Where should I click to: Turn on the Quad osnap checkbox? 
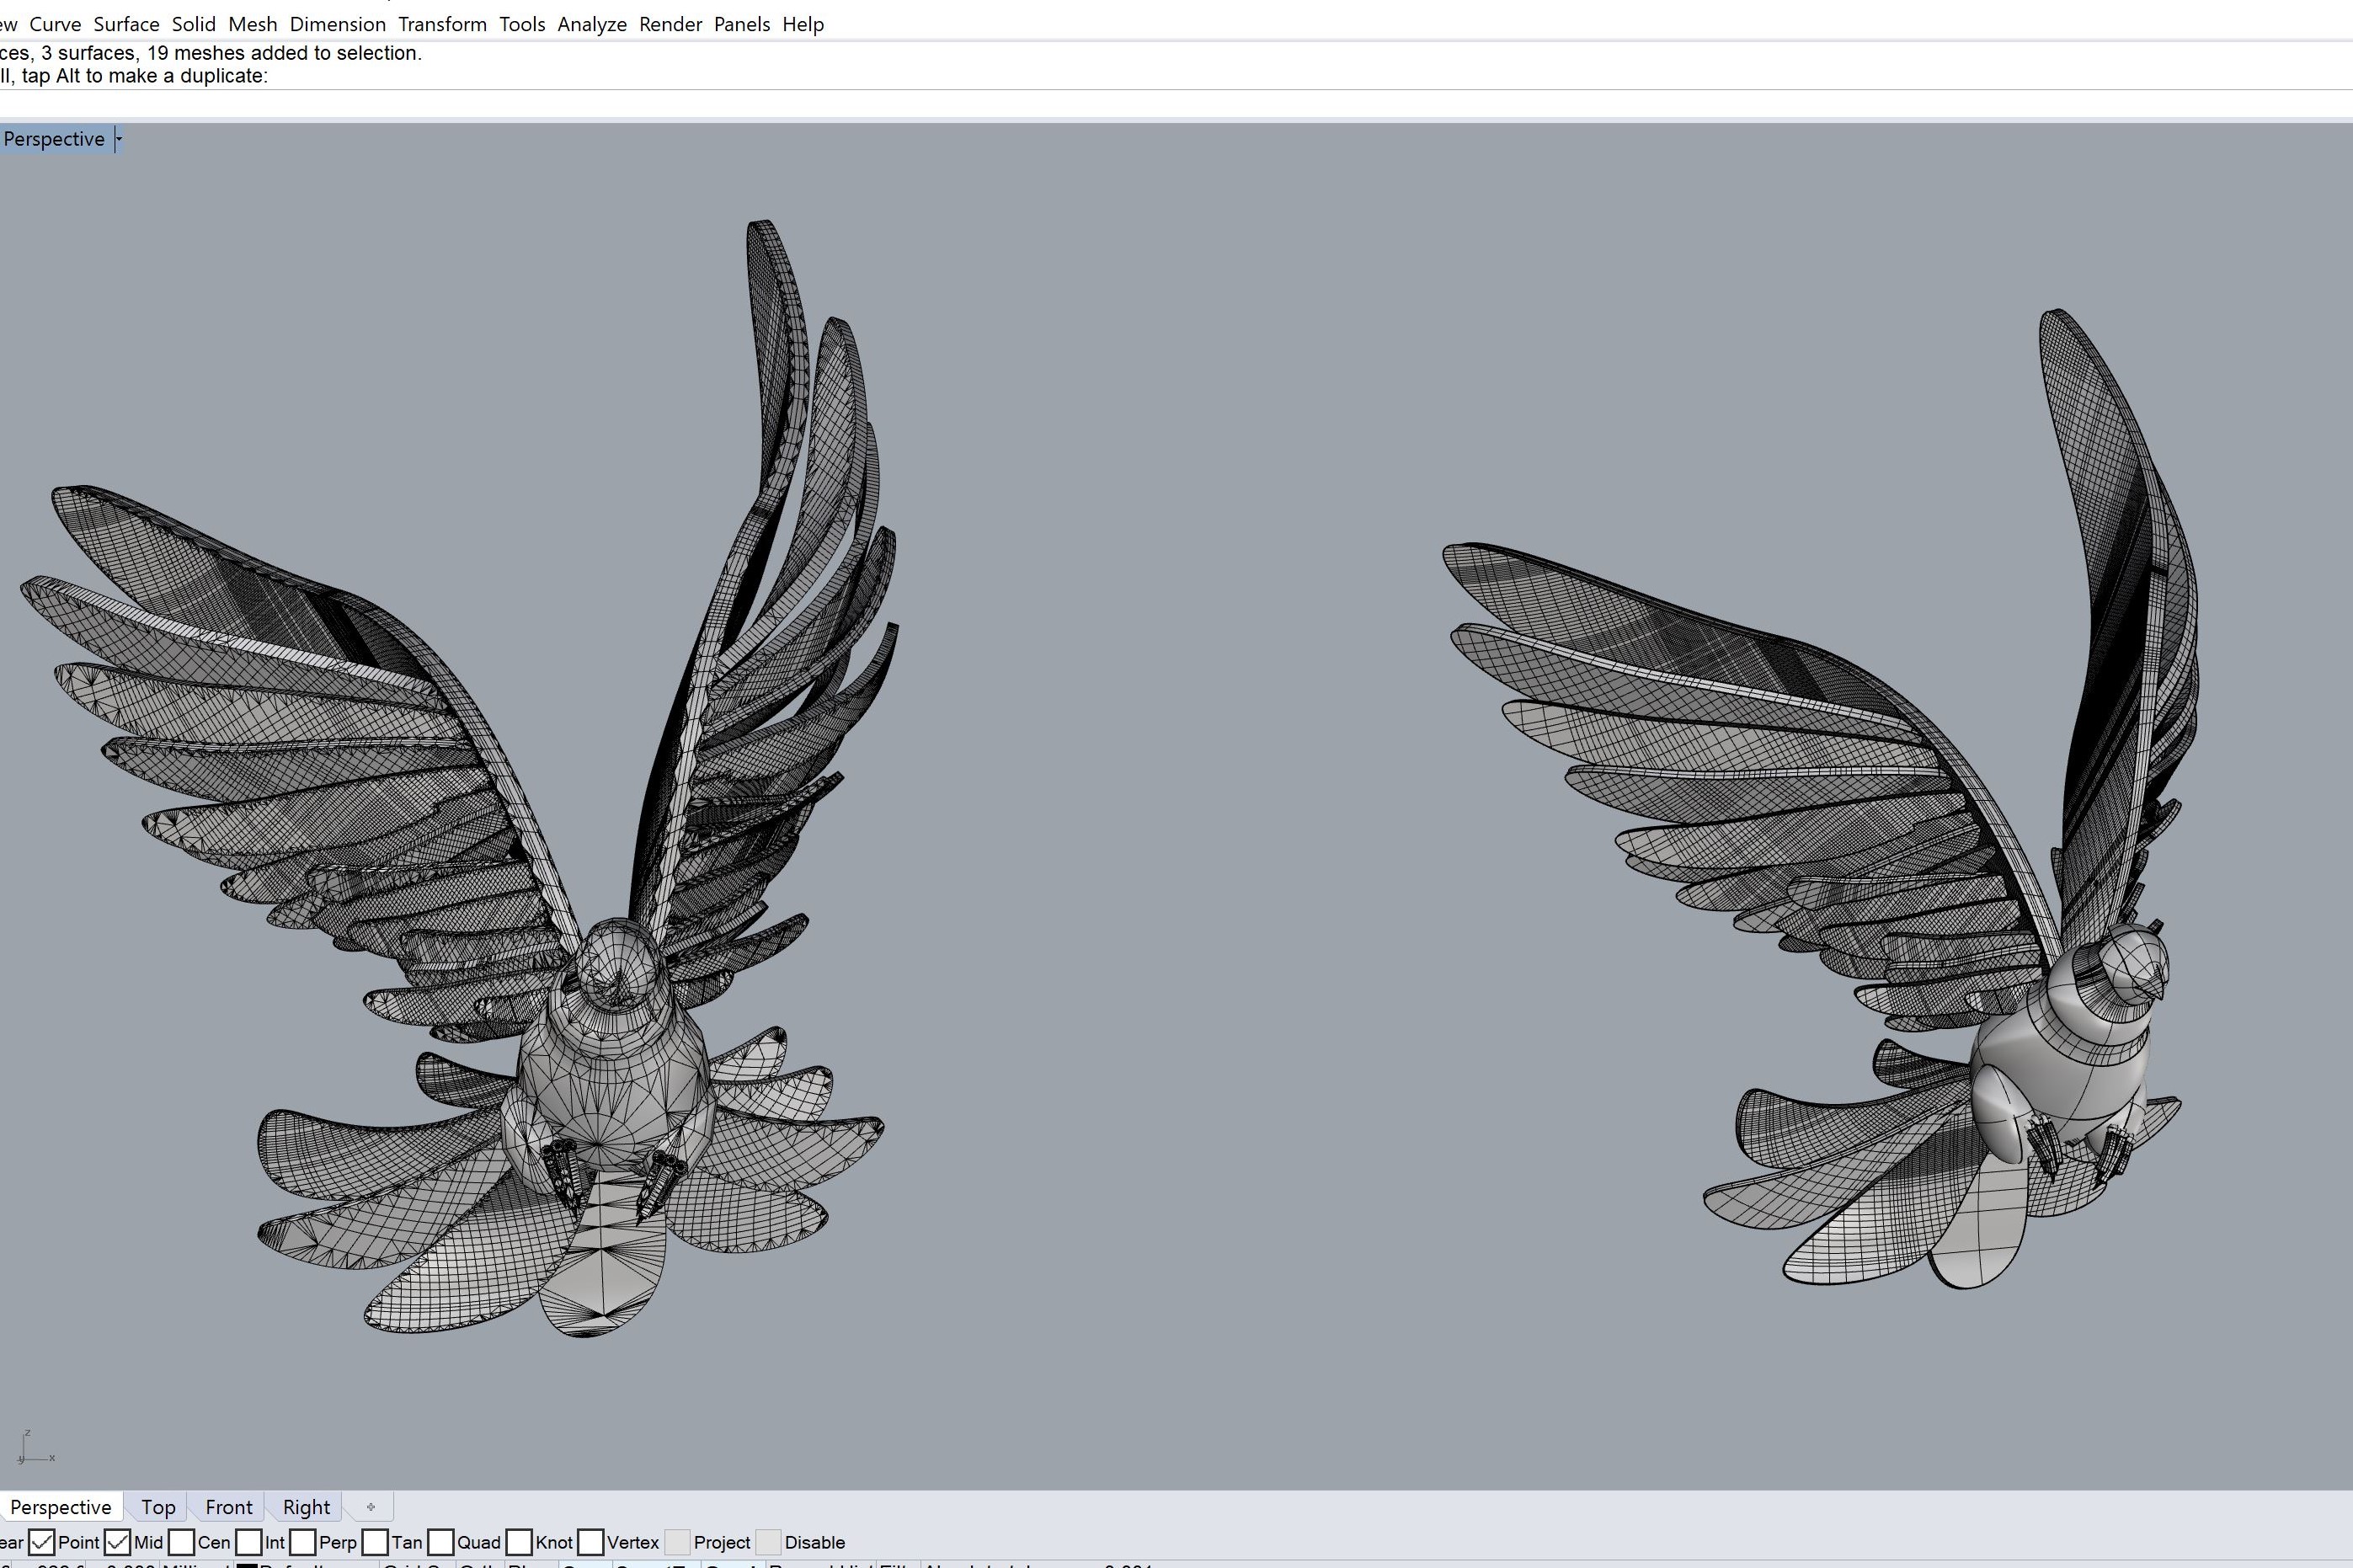(440, 1542)
